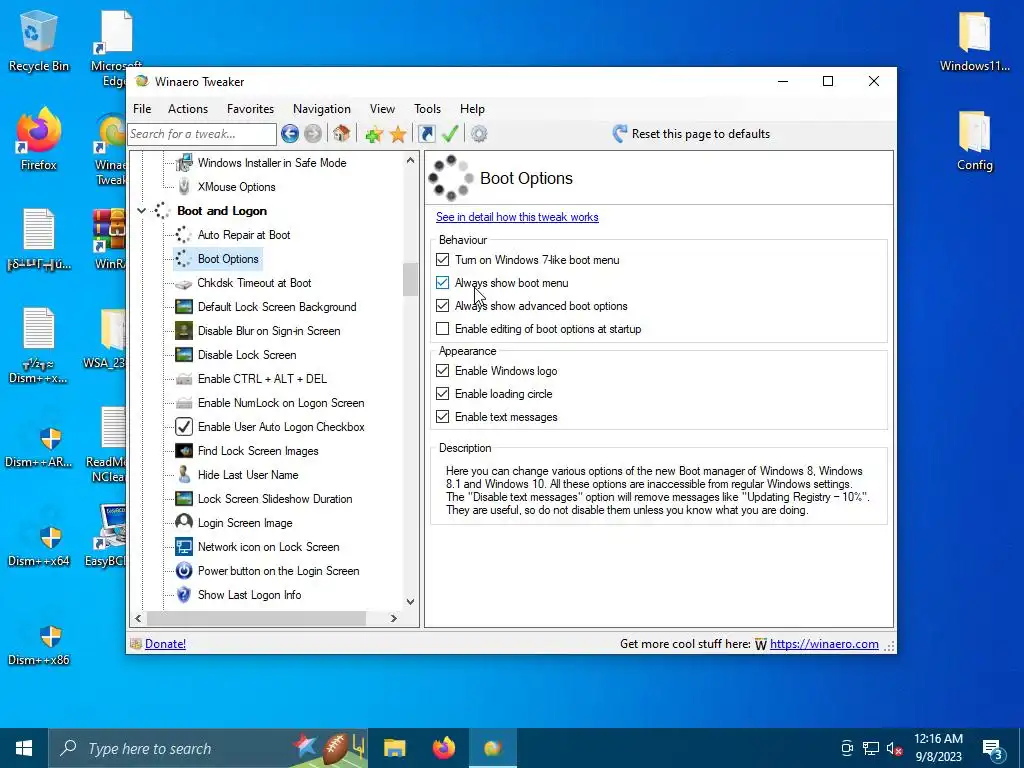Click the muted volume tray icon
Image resolution: width=1024 pixels, height=768 pixels.
tap(894, 748)
